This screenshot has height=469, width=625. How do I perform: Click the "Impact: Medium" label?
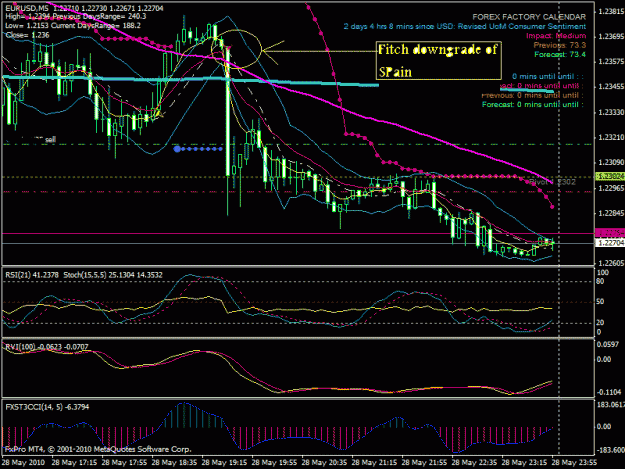(556, 36)
